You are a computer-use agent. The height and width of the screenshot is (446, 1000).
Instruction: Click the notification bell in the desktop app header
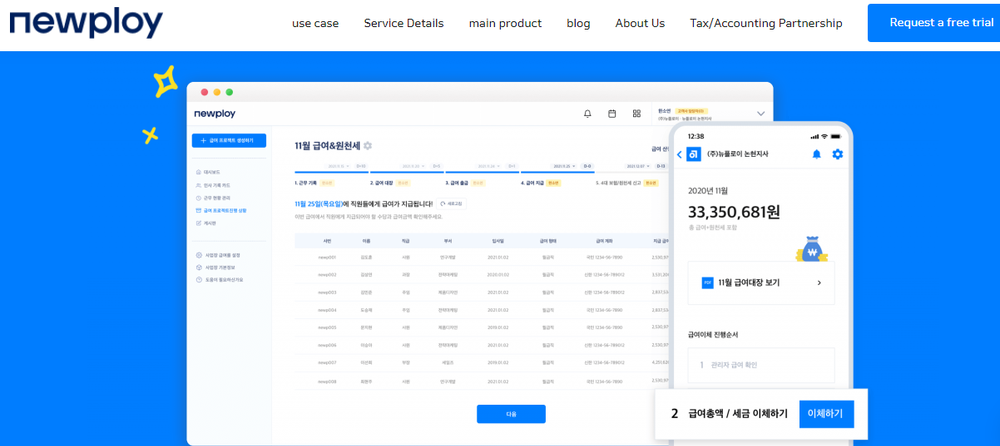pos(587,114)
